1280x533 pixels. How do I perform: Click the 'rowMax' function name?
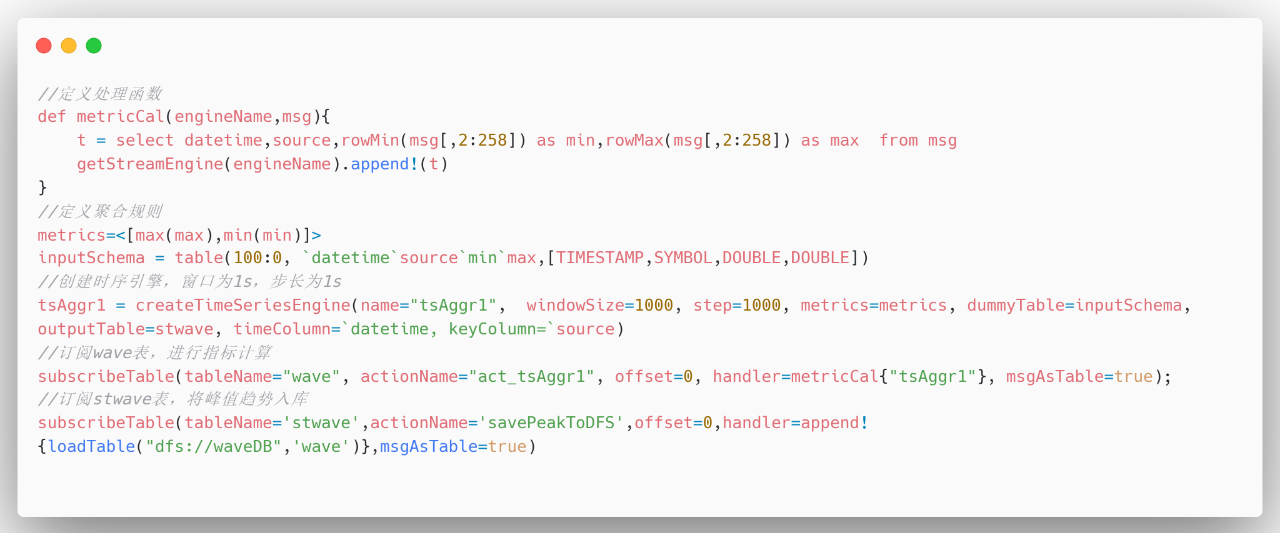635,141
